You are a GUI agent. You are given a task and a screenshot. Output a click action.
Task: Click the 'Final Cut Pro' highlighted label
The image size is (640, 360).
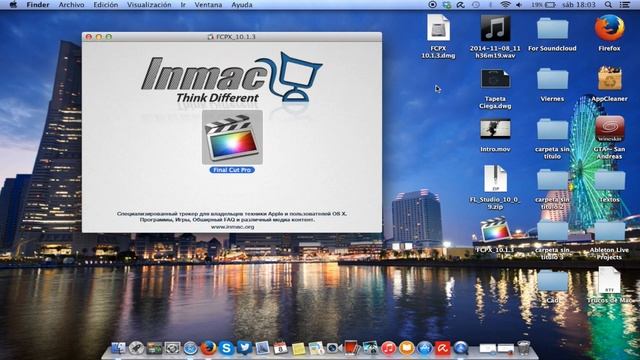click(x=232, y=170)
